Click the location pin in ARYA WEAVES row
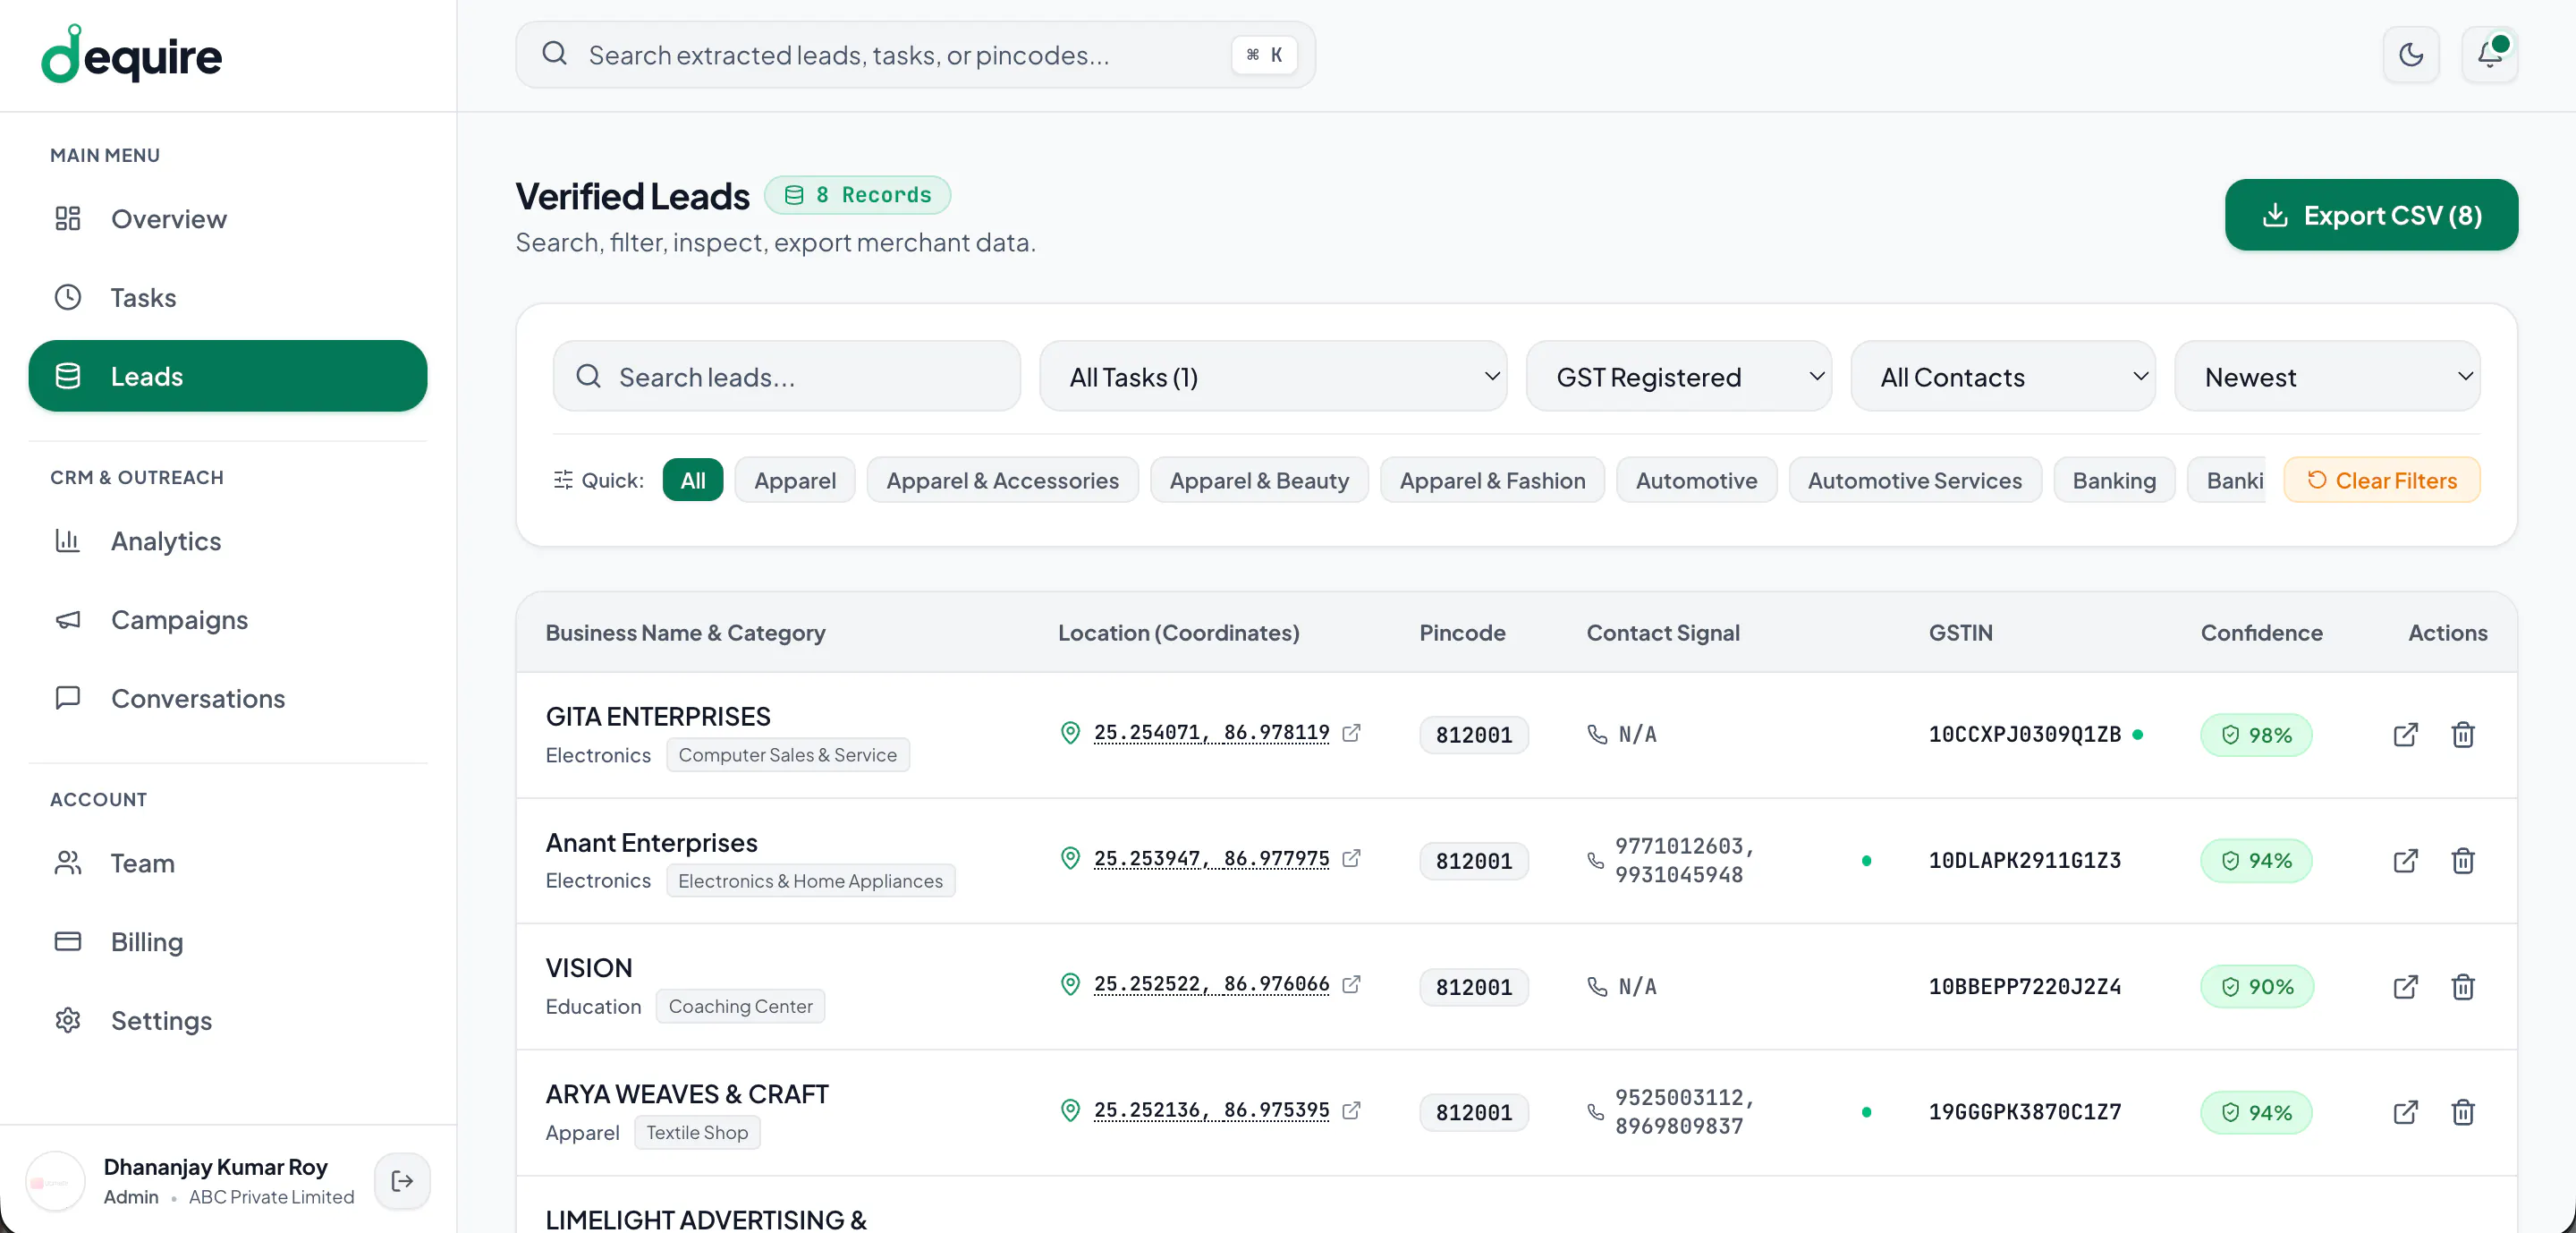This screenshot has width=2576, height=1233. point(1070,1110)
